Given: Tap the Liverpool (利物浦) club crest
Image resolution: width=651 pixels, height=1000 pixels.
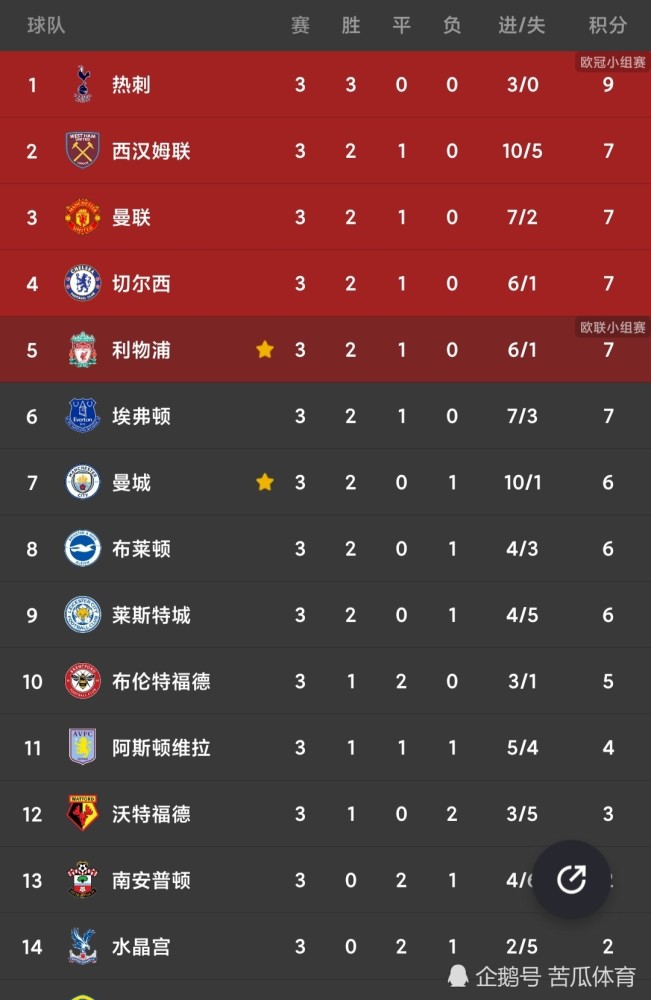Looking at the screenshot, I should point(83,349).
